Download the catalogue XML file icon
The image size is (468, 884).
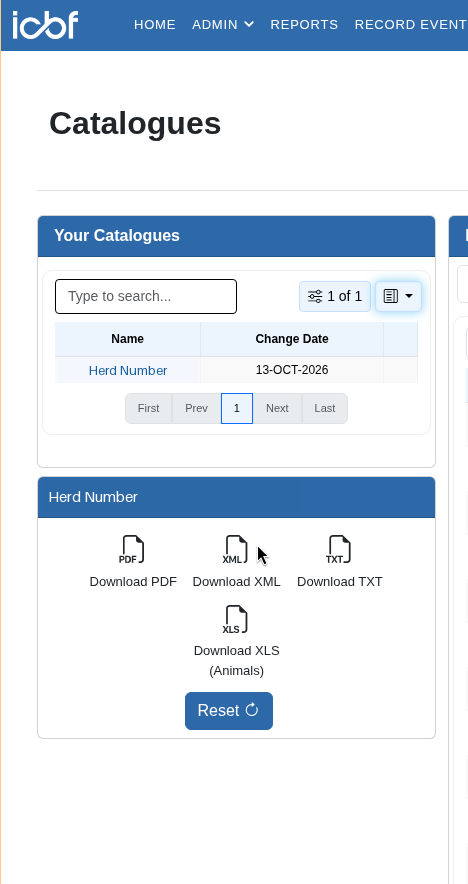(236, 550)
